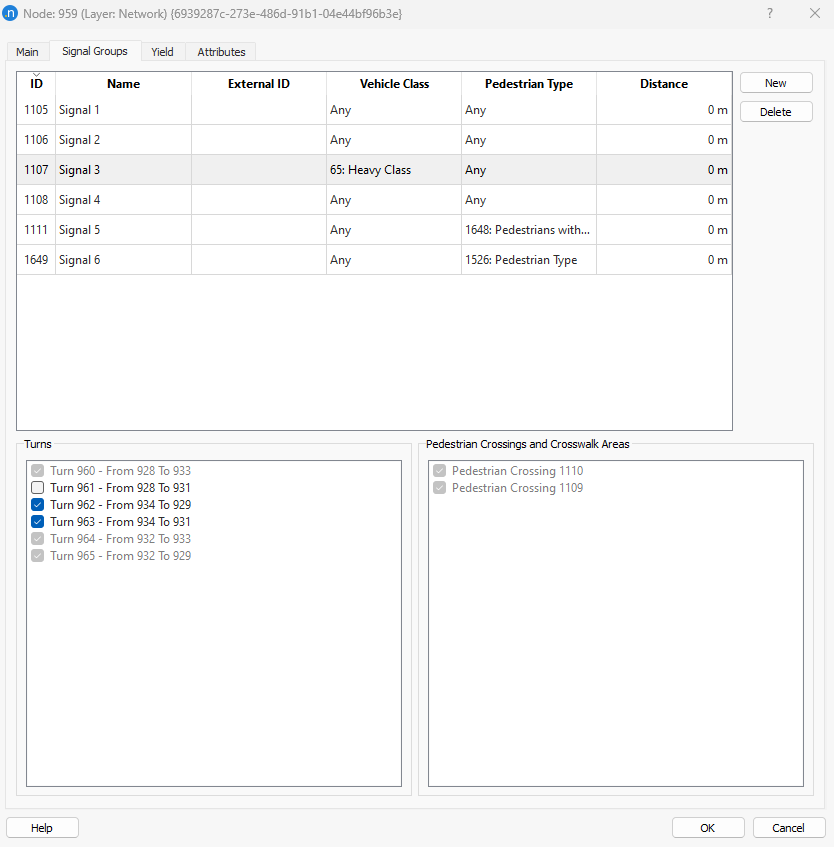Toggle the Pedestrian Crossing 1110 checkbox
The height and width of the screenshot is (847, 834).
point(439,470)
